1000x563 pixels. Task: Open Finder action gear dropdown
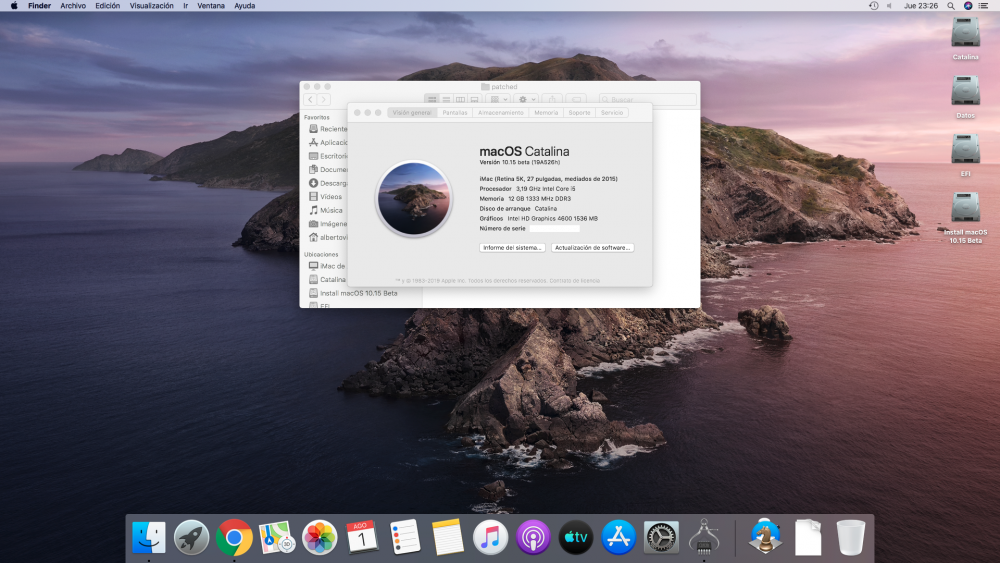click(x=527, y=99)
